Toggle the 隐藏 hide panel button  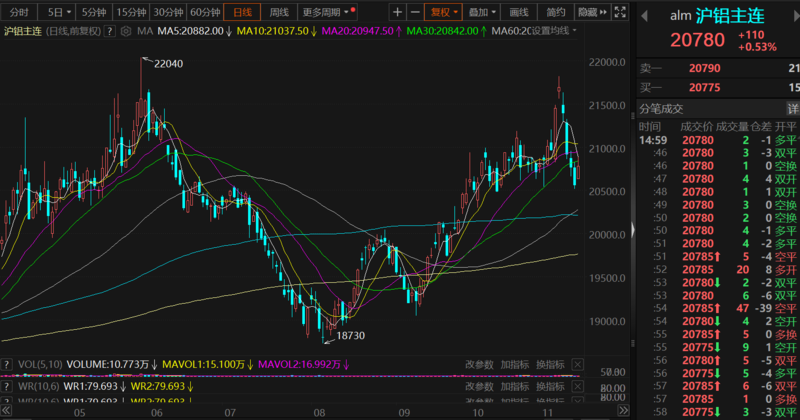[589, 13]
